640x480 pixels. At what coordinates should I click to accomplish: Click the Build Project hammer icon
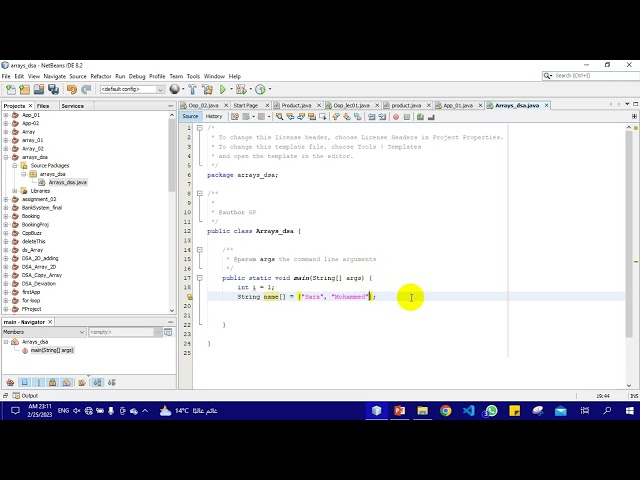tap(189, 89)
